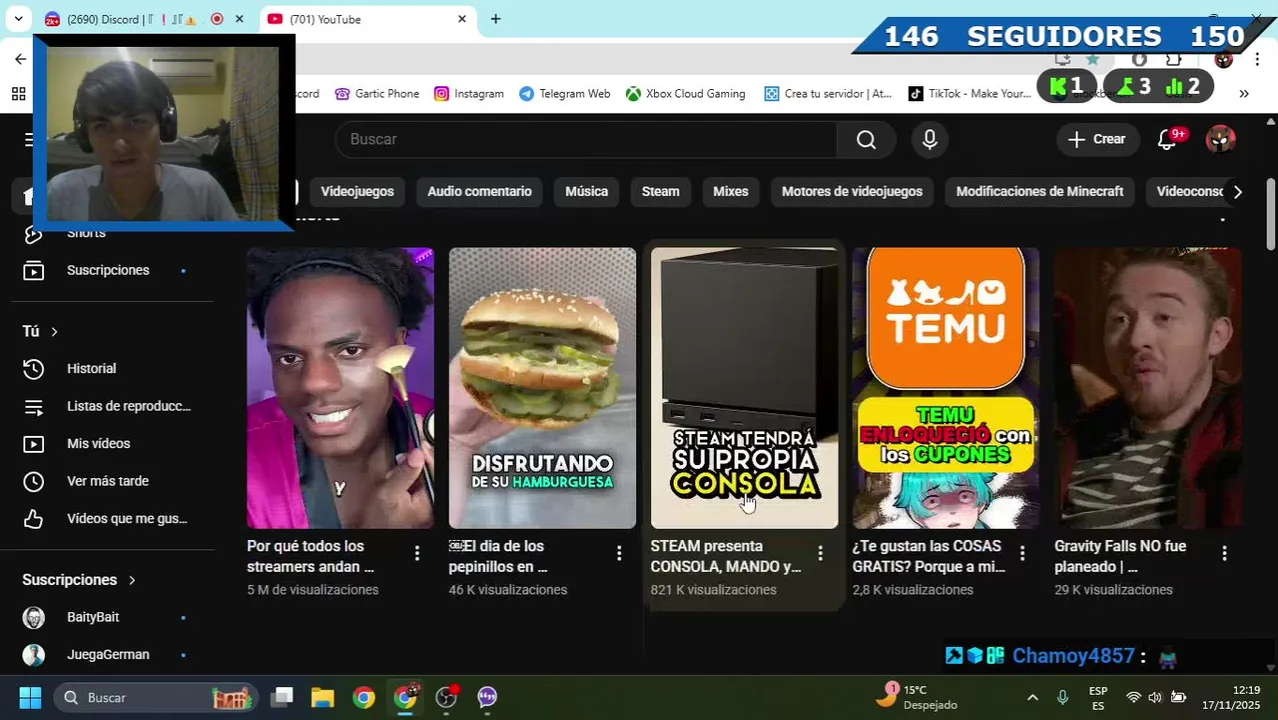Open liked videos thumbs-up icon

34,519
